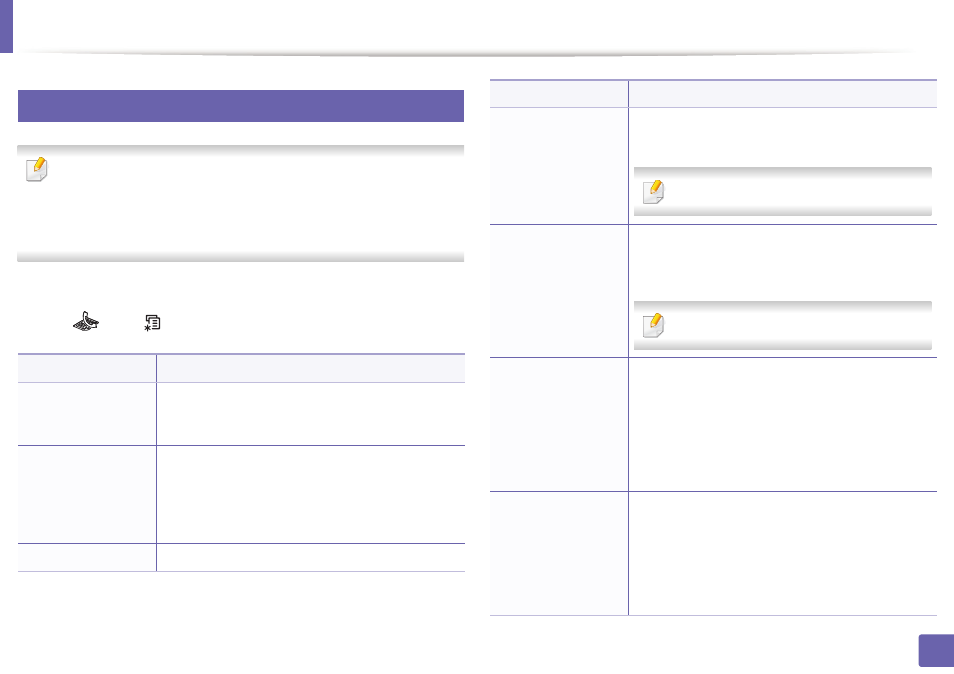Viewport: 954px width, 674px height.
Task: Click the purple chapter marker in page corner
Action: point(6,26)
